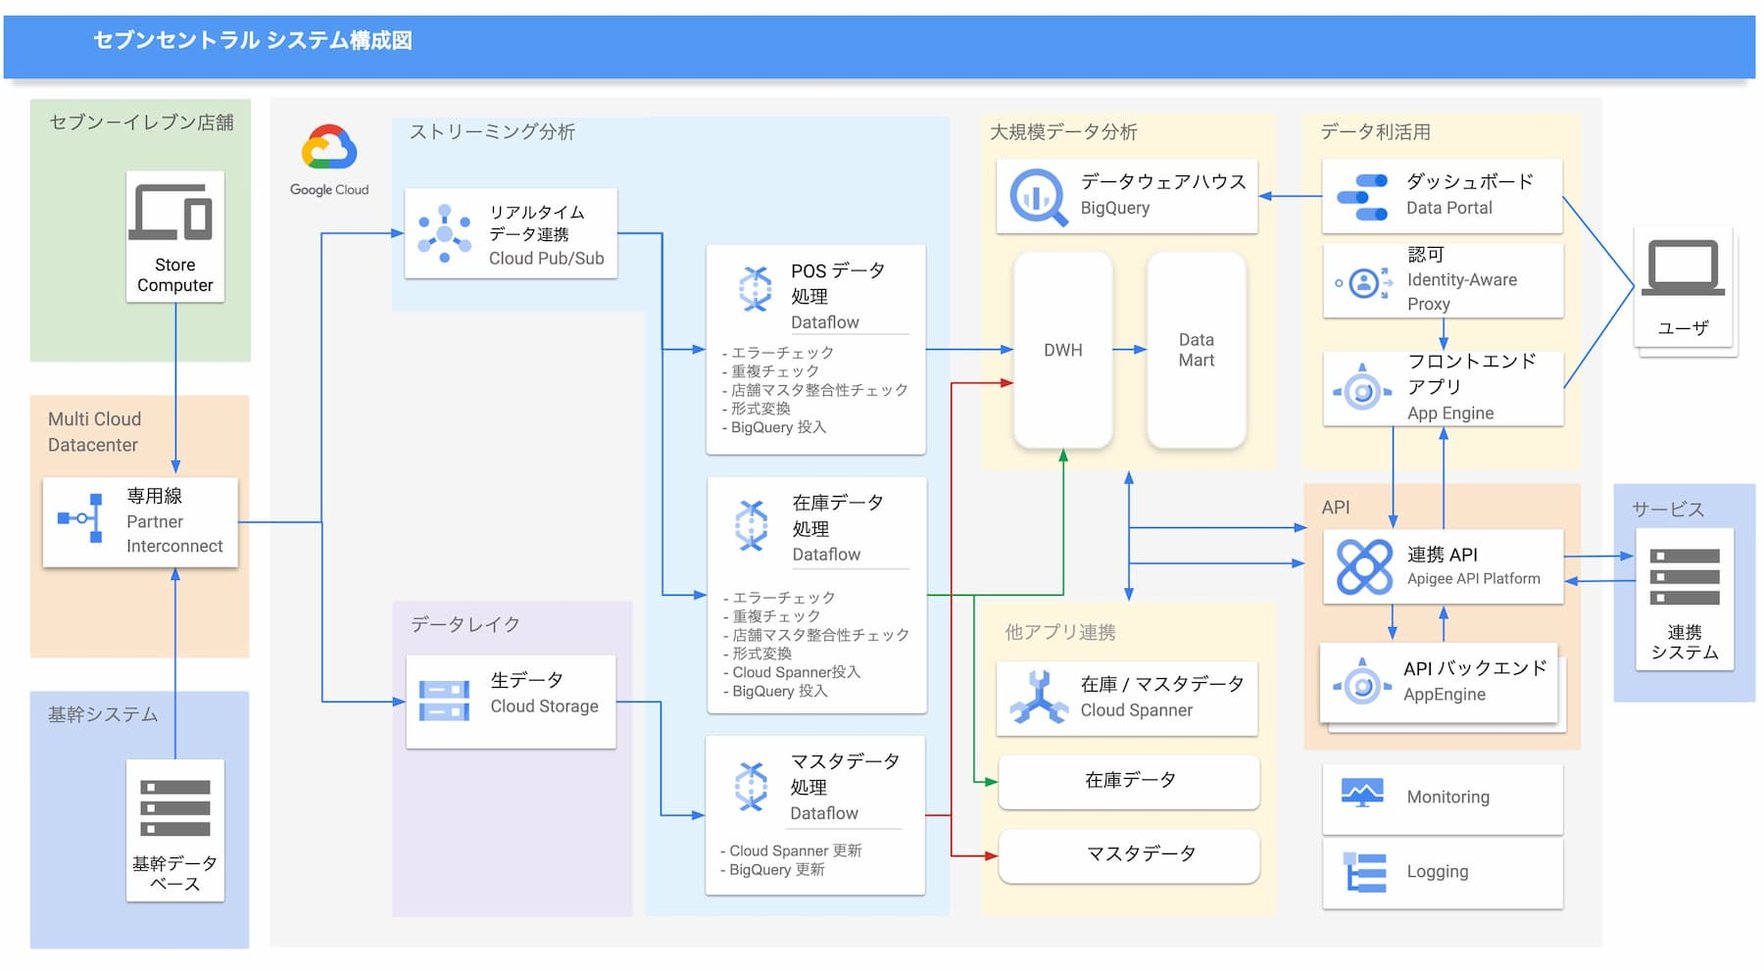This screenshot has width=1764, height=972.
Task: Click the Cloud Spanner 更新 list item
Action: pyautogui.click(x=791, y=851)
